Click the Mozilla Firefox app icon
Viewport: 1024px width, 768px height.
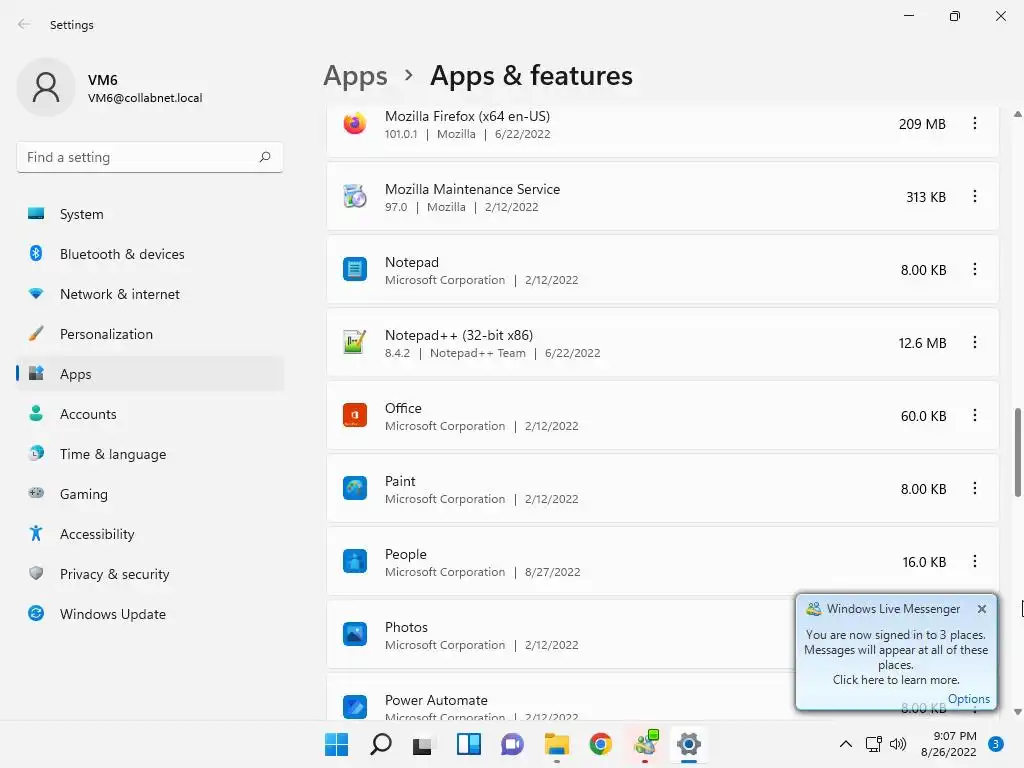[x=355, y=123]
